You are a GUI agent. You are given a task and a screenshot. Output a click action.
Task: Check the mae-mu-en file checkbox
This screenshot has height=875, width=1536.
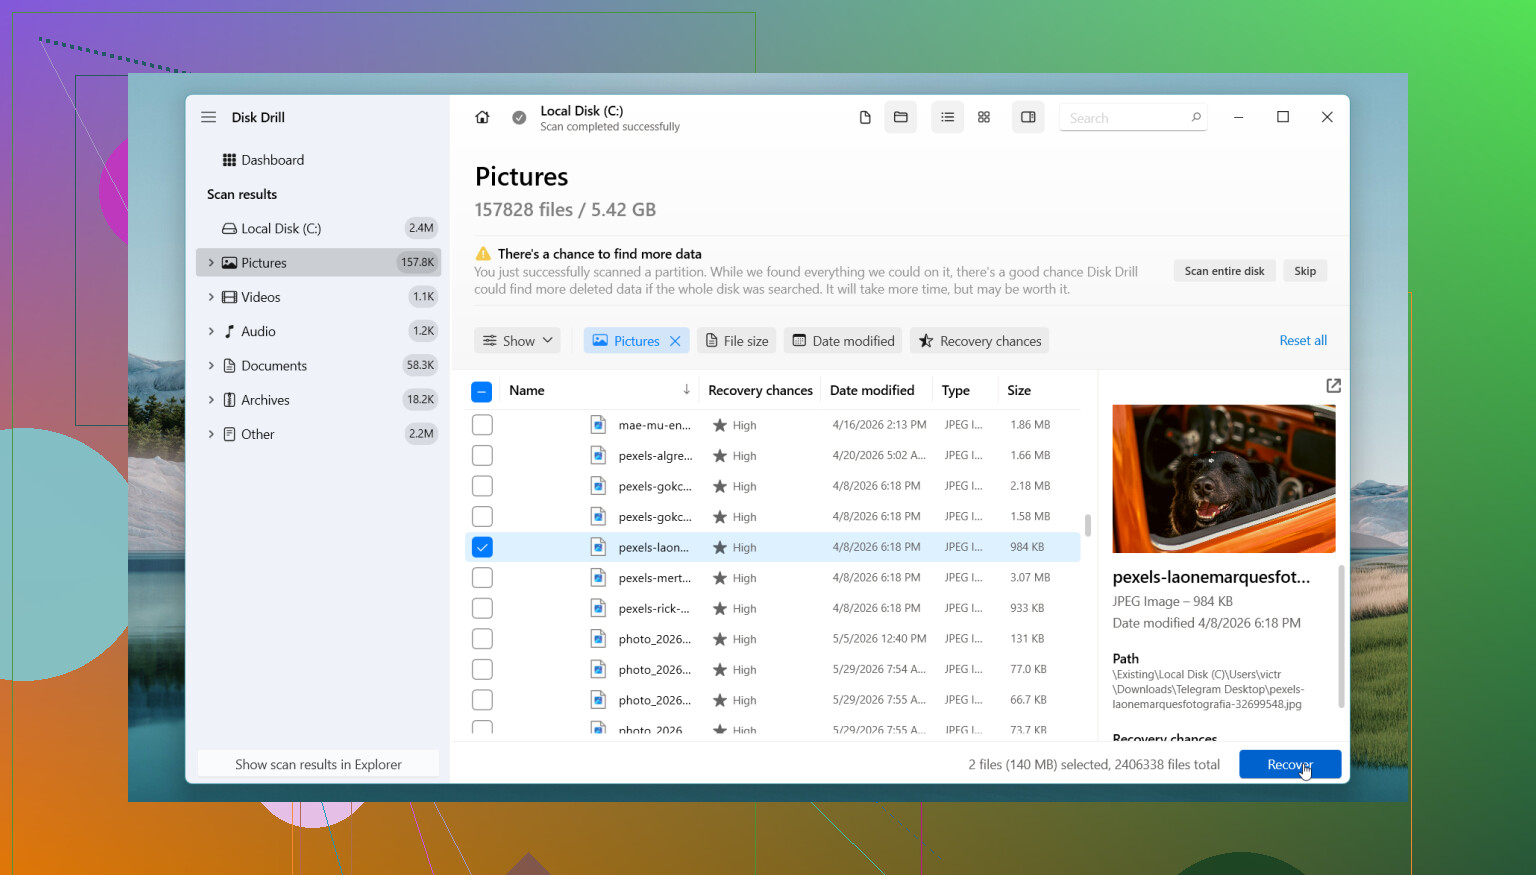pyautogui.click(x=482, y=425)
